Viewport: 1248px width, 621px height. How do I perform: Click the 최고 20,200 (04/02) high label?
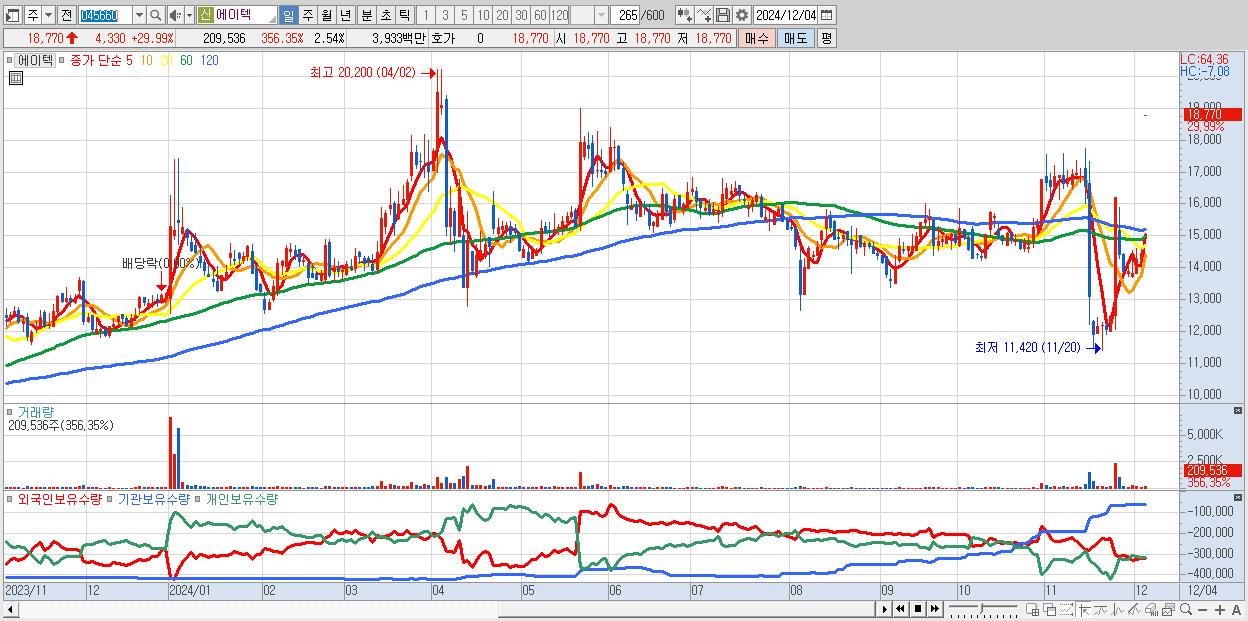pyautogui.click(x=362, y=73)
